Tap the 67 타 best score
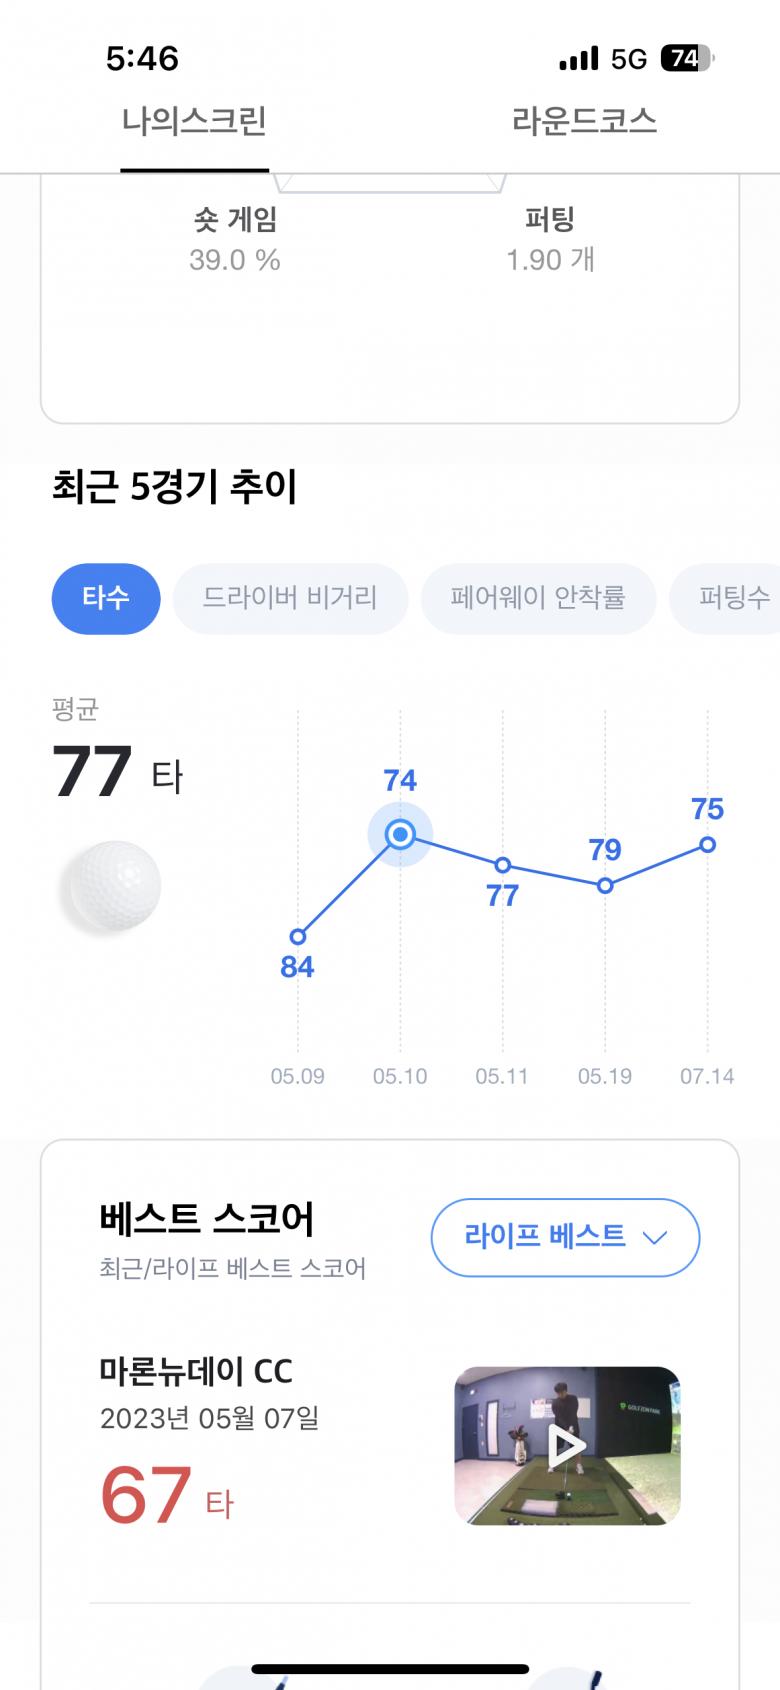The width and height of the screenshot is (780, 1690). [x=166, y=1496]
